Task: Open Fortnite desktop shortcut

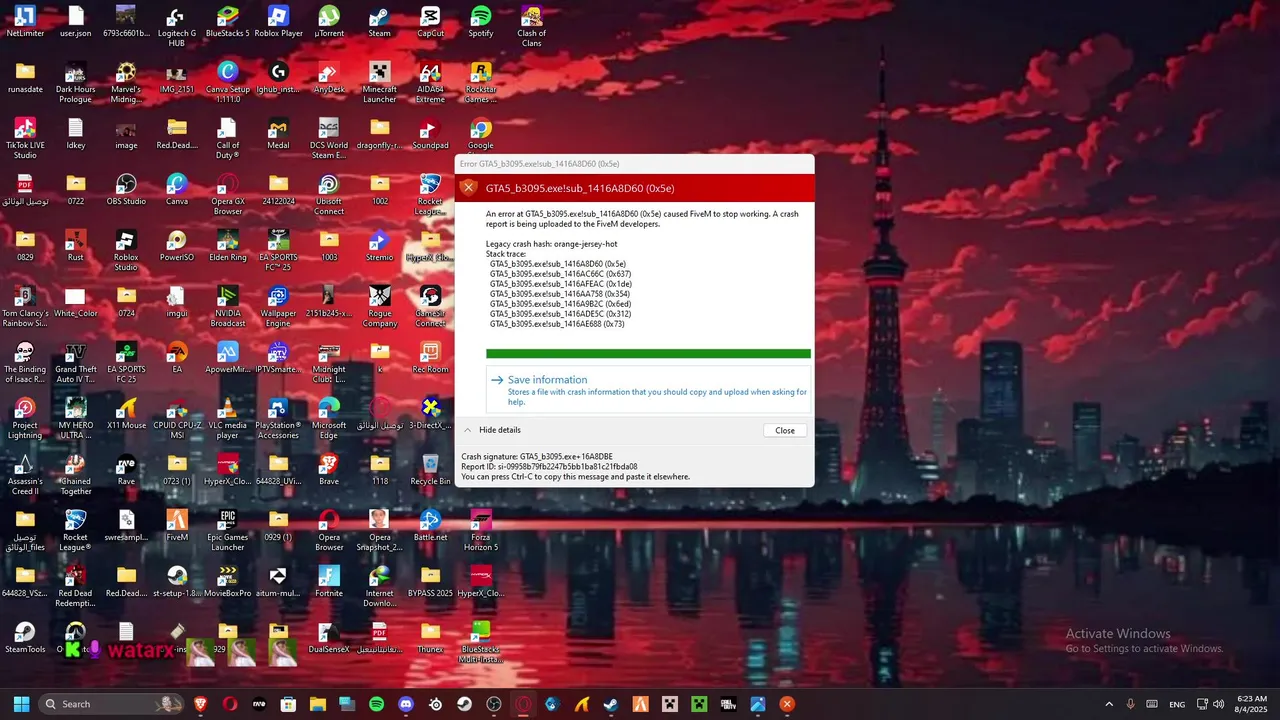Action: coord(329,582)
